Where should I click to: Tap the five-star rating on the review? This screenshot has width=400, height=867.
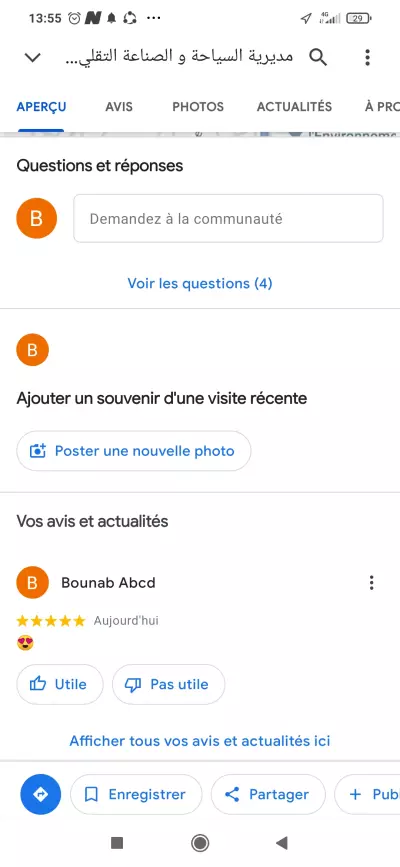(x=51, y=621)
